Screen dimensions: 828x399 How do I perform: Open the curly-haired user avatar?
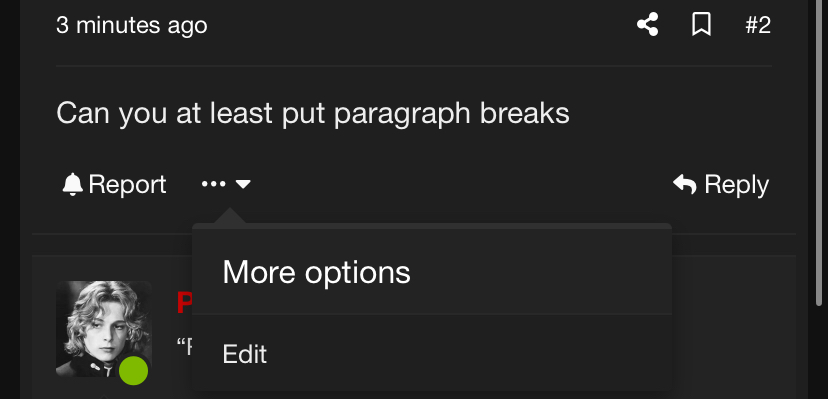tap(104, 329)
